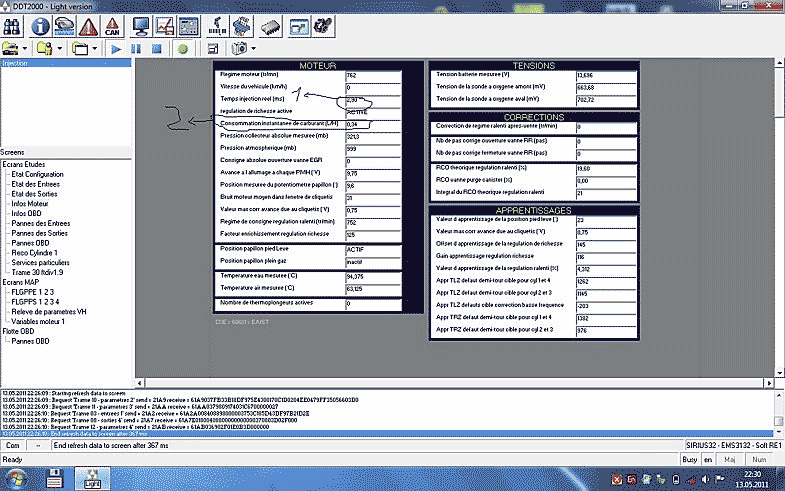Expand the first folder icon dropdown arrow
785x491 pixels.
pos(23,47)
